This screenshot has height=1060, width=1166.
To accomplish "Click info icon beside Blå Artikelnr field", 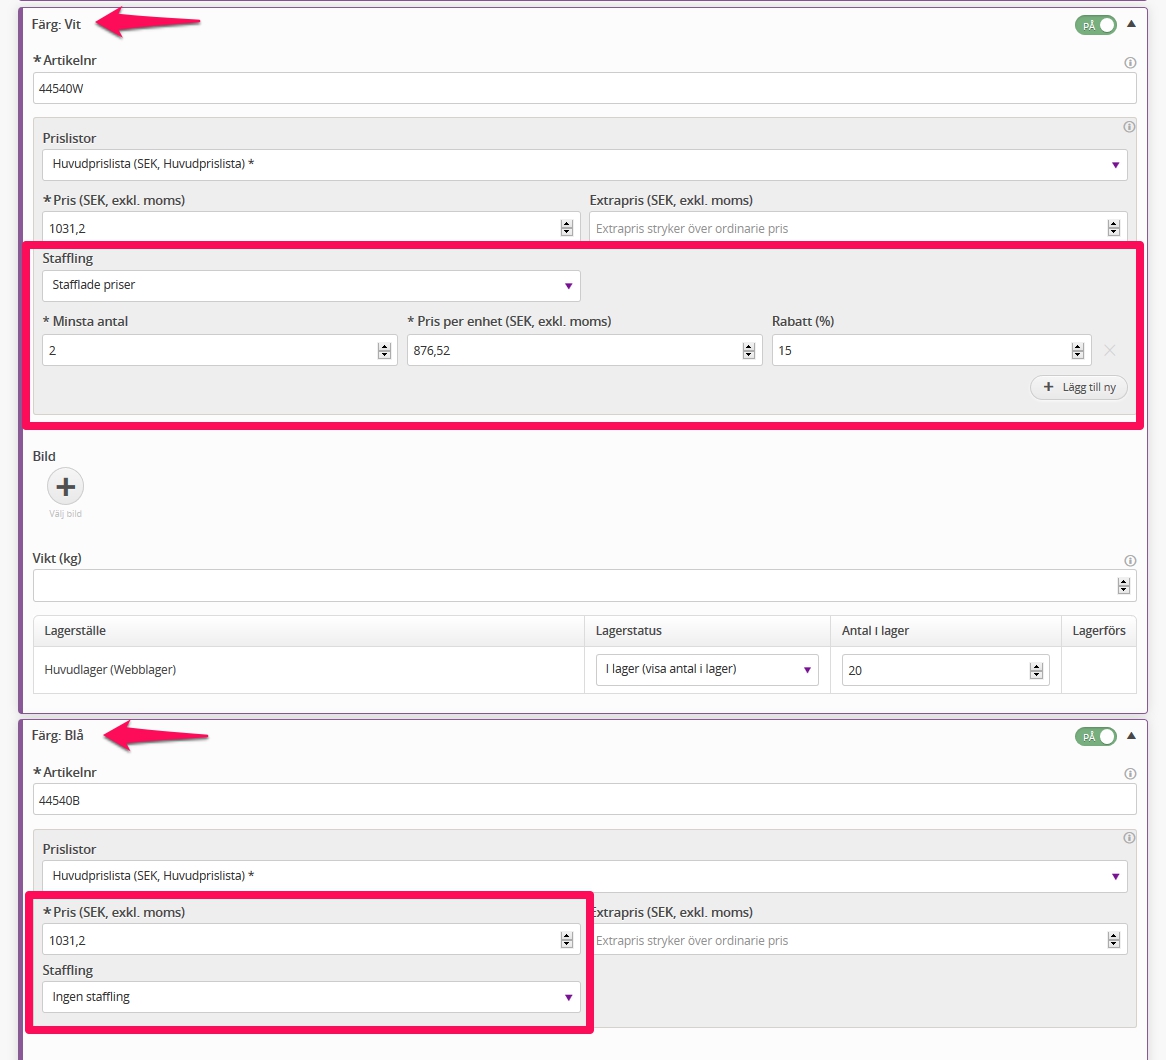I will (x=1130, y=774).
